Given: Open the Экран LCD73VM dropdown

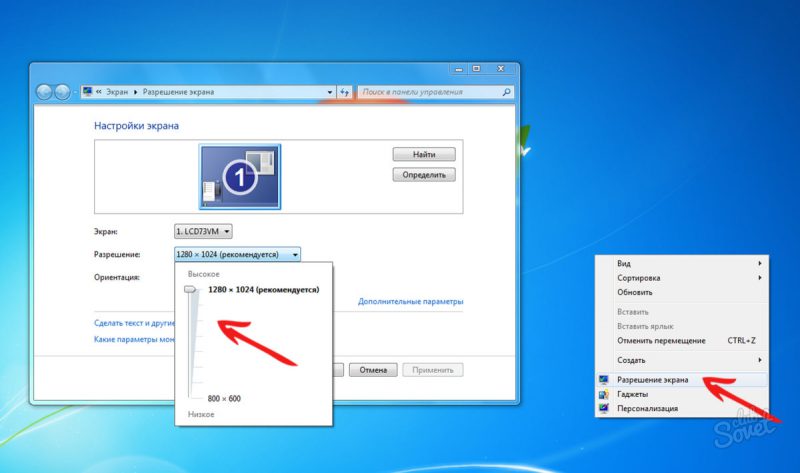Looking at the screenshot, I should (x=203, y=232).
